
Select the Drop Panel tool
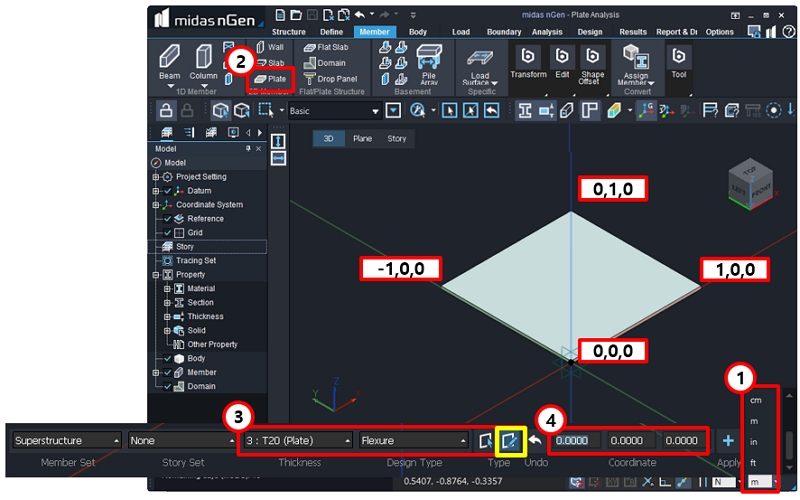[330, 79]
